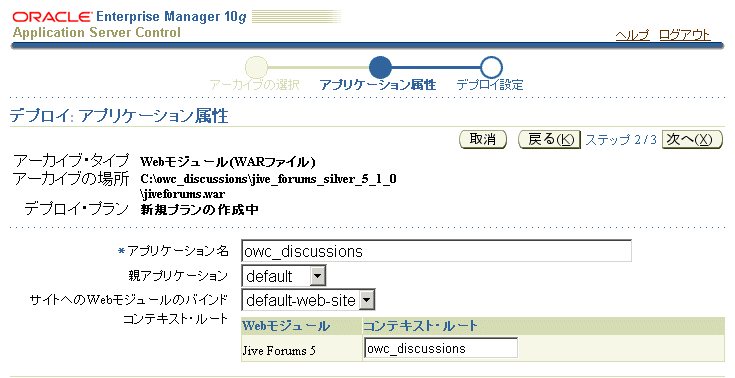Click the 新規プランの作成中 deploy plan text
Screen dimensions: 735x378
tap(199, 209)
